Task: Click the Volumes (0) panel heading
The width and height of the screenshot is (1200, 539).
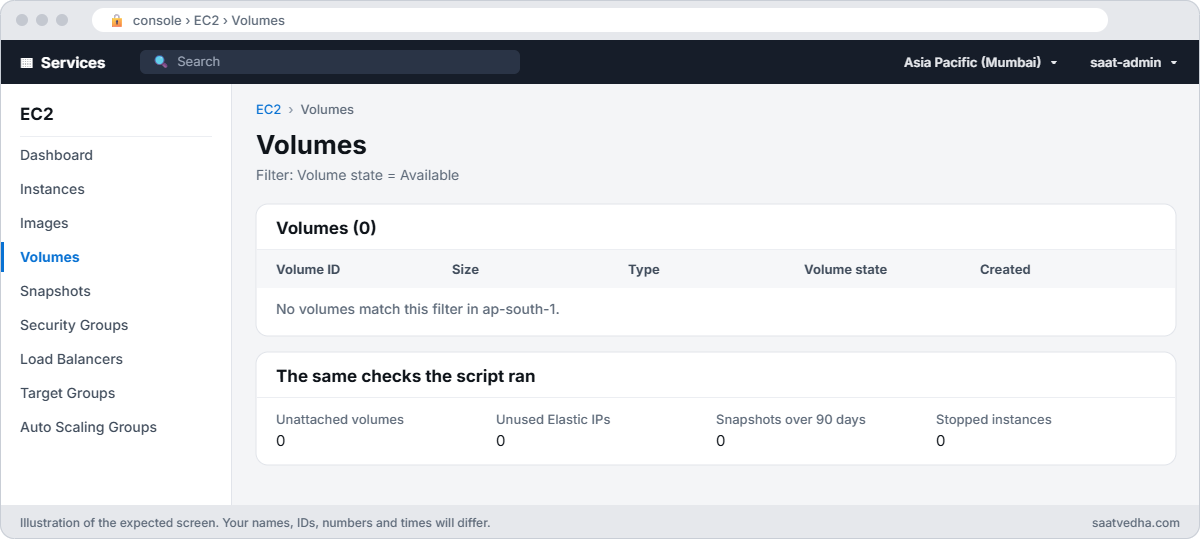Action: pyautogui.click(x=326, y=228)
